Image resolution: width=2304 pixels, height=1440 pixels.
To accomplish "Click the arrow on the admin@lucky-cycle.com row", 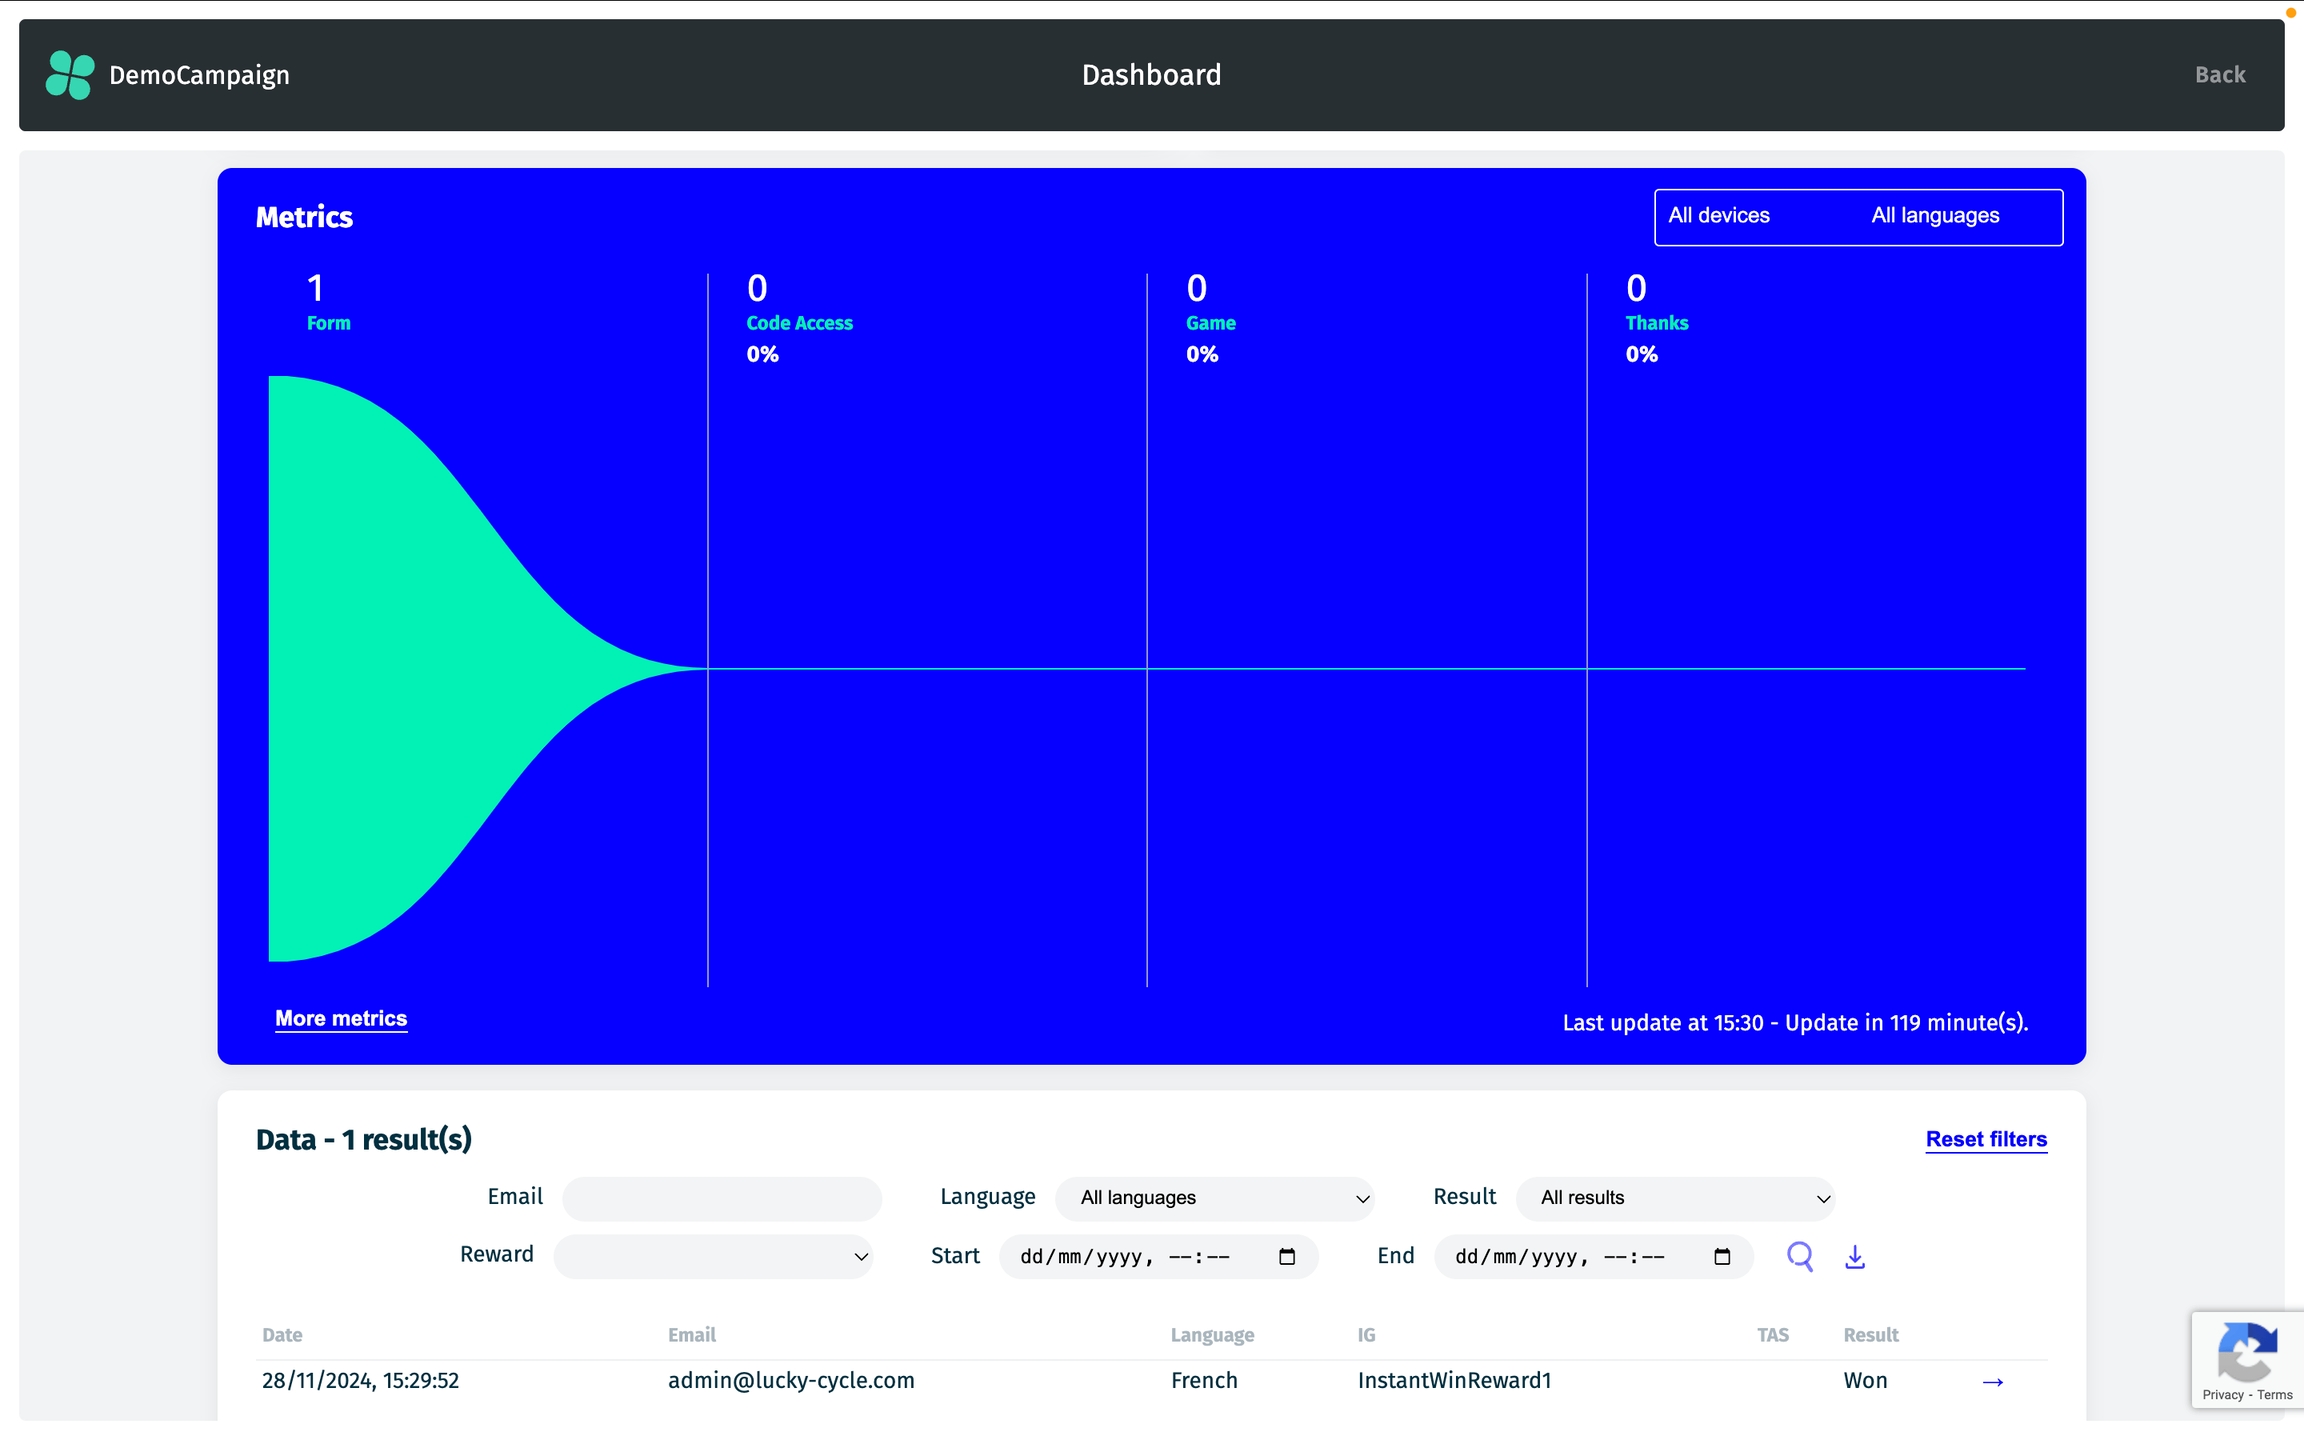I will 1993,1382.
